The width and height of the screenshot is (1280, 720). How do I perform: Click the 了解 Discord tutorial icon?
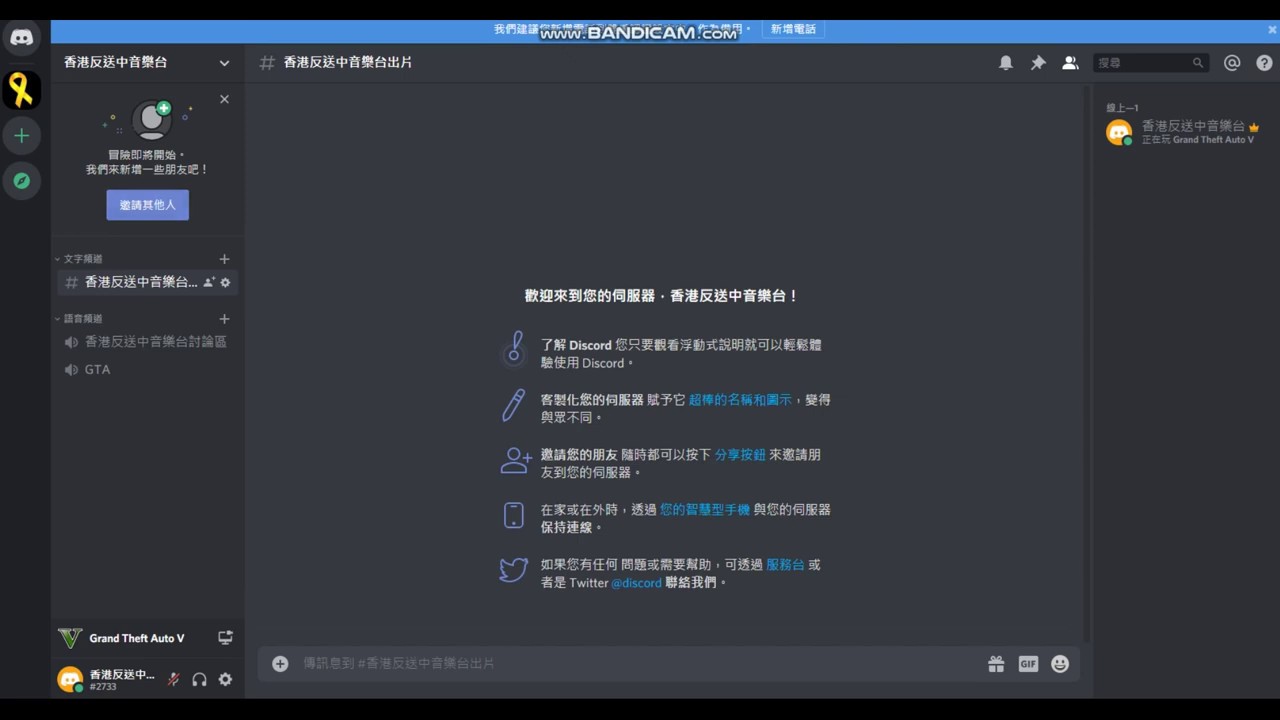514,349
